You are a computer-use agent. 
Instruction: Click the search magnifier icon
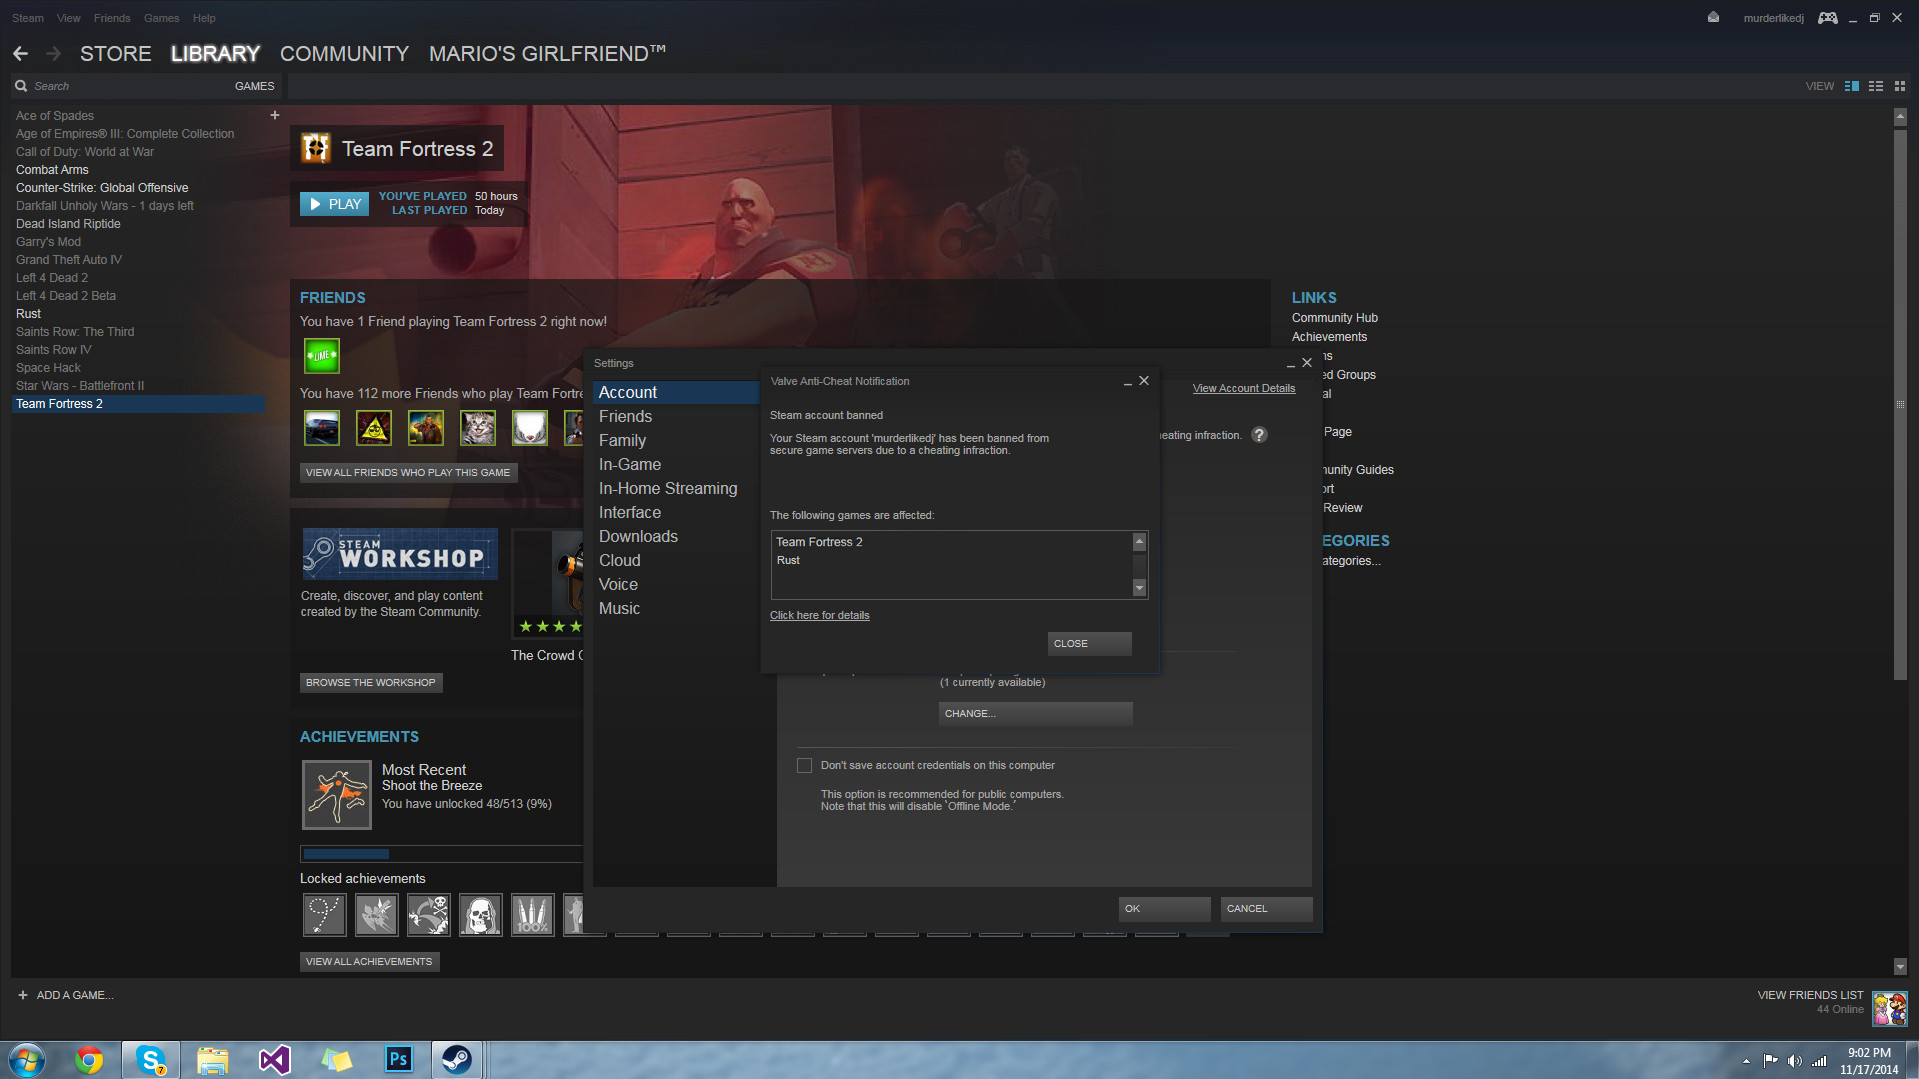pos(21,86)
